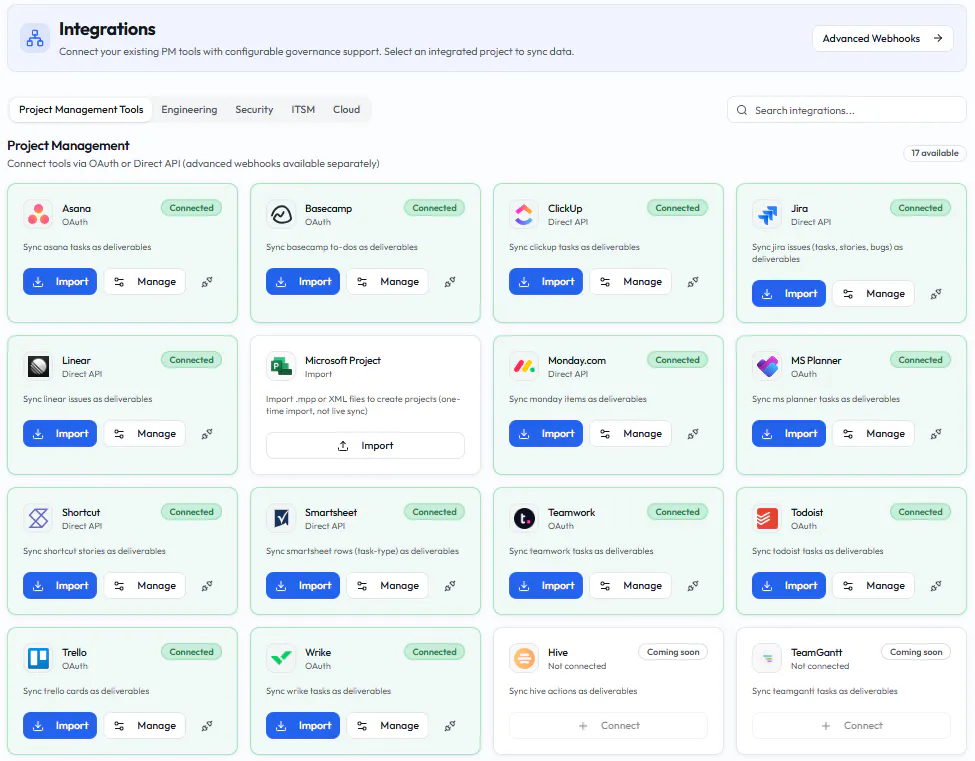Select the Cloud tab
The image size is (975, 761).
tap(346, 109)
